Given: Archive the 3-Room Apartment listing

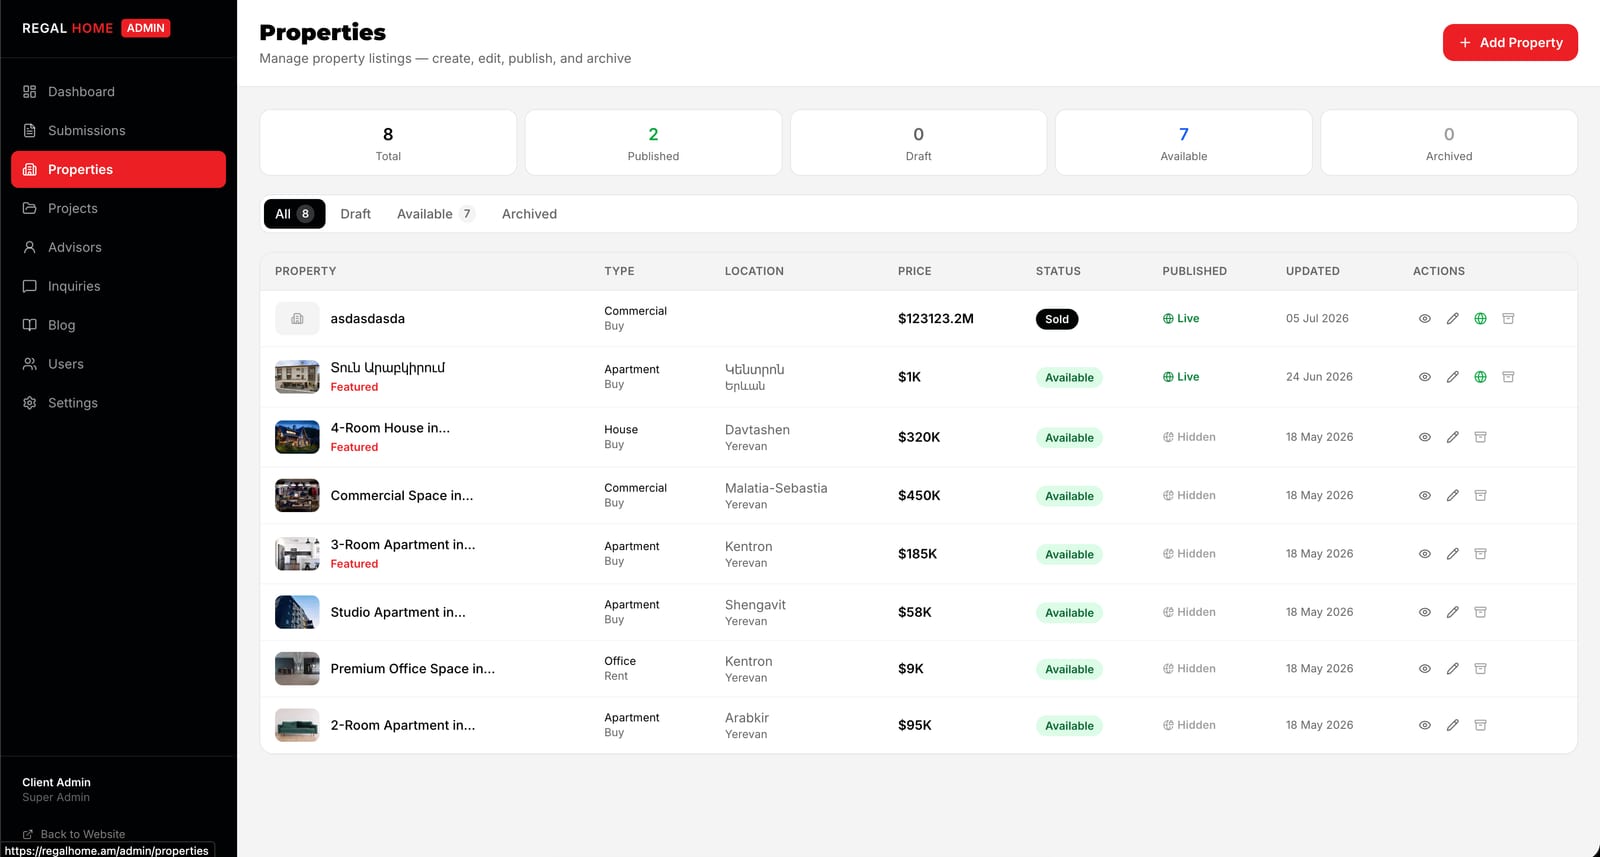Looking at the screenshot, I should click(x=1480, y=554).
